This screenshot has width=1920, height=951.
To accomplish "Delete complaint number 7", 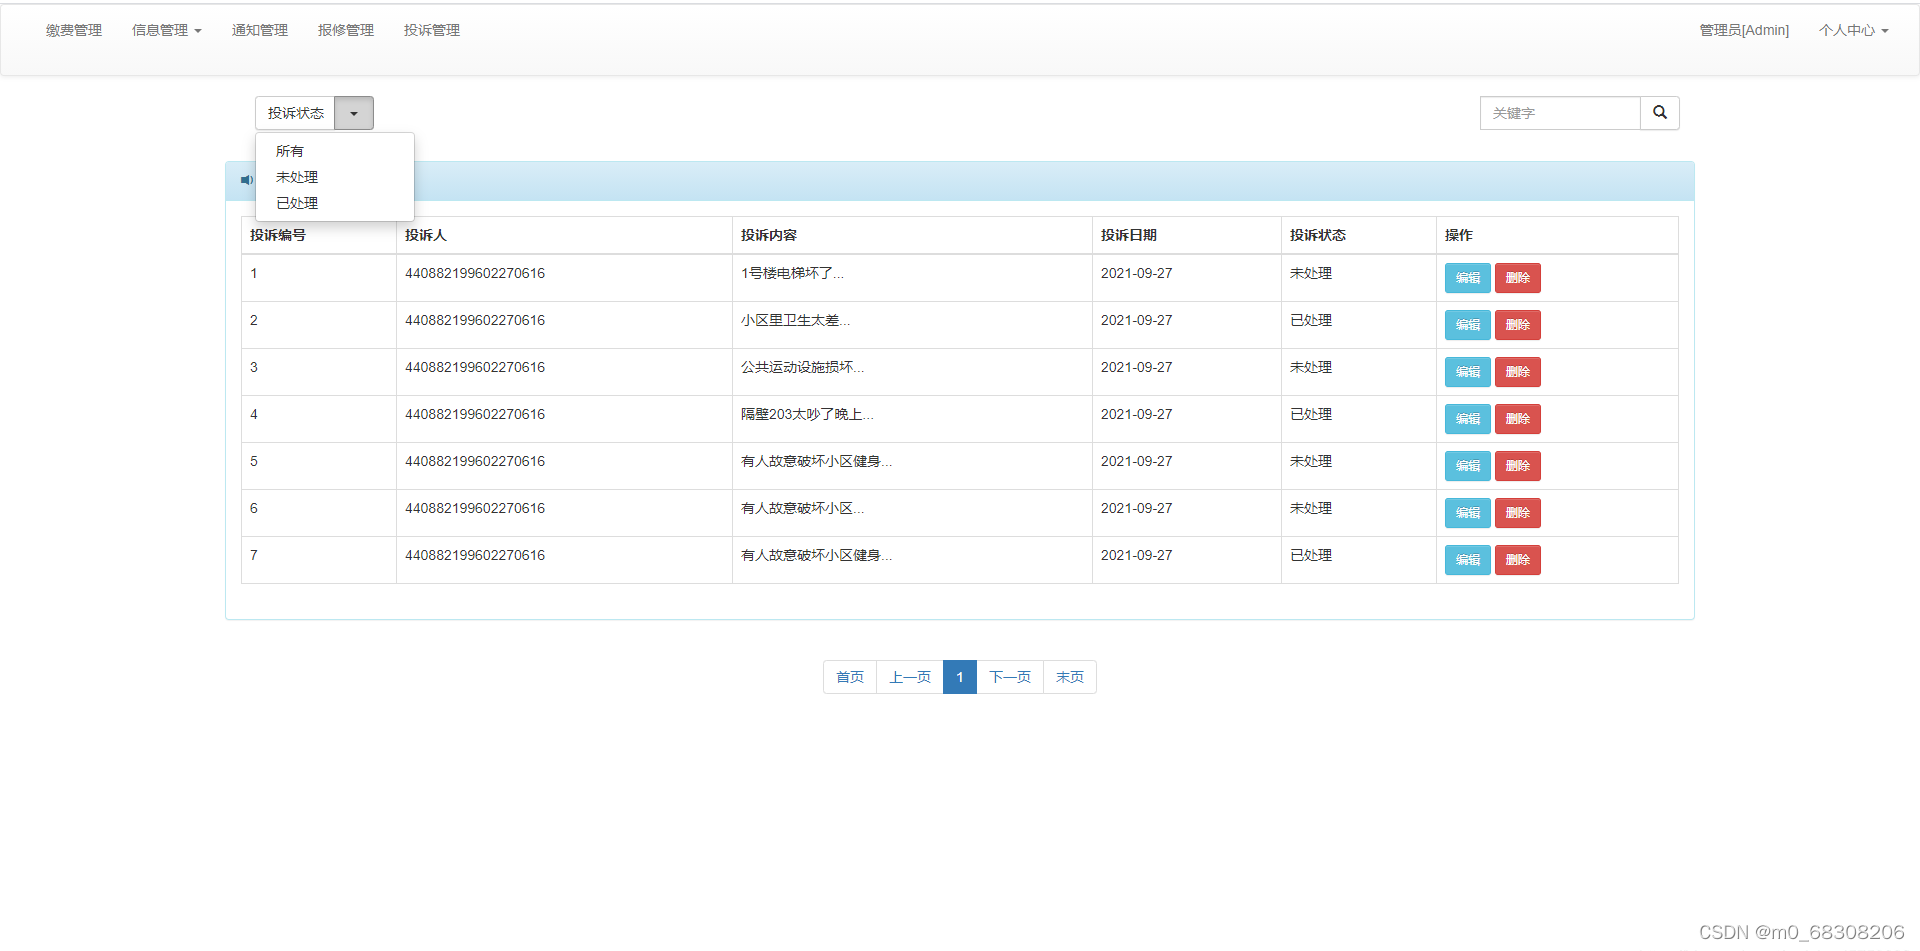I will 1517,560.
